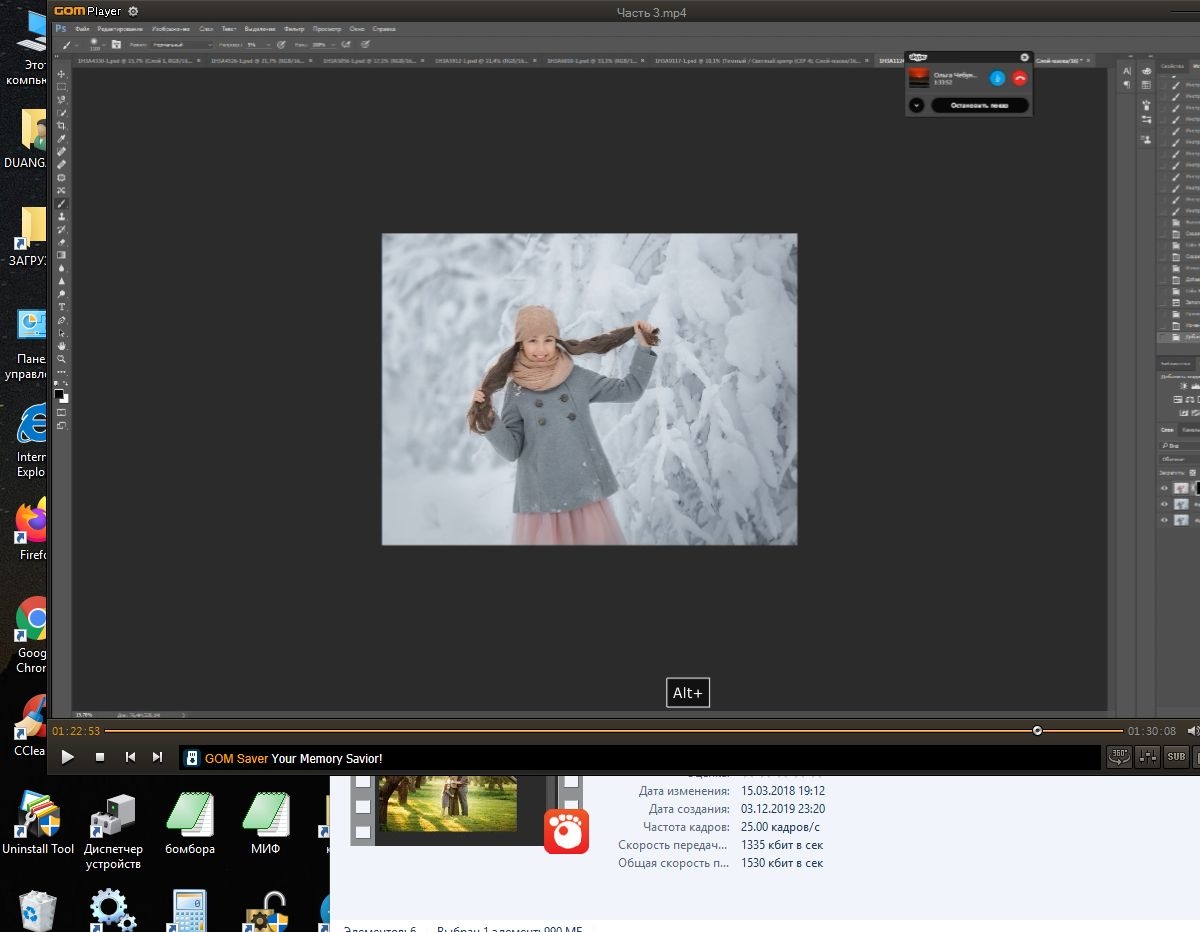Select the video thumbnail in the Explorer preview
Image resolution: width=1200 pixels, height=932 pixels.
[451, 803]
